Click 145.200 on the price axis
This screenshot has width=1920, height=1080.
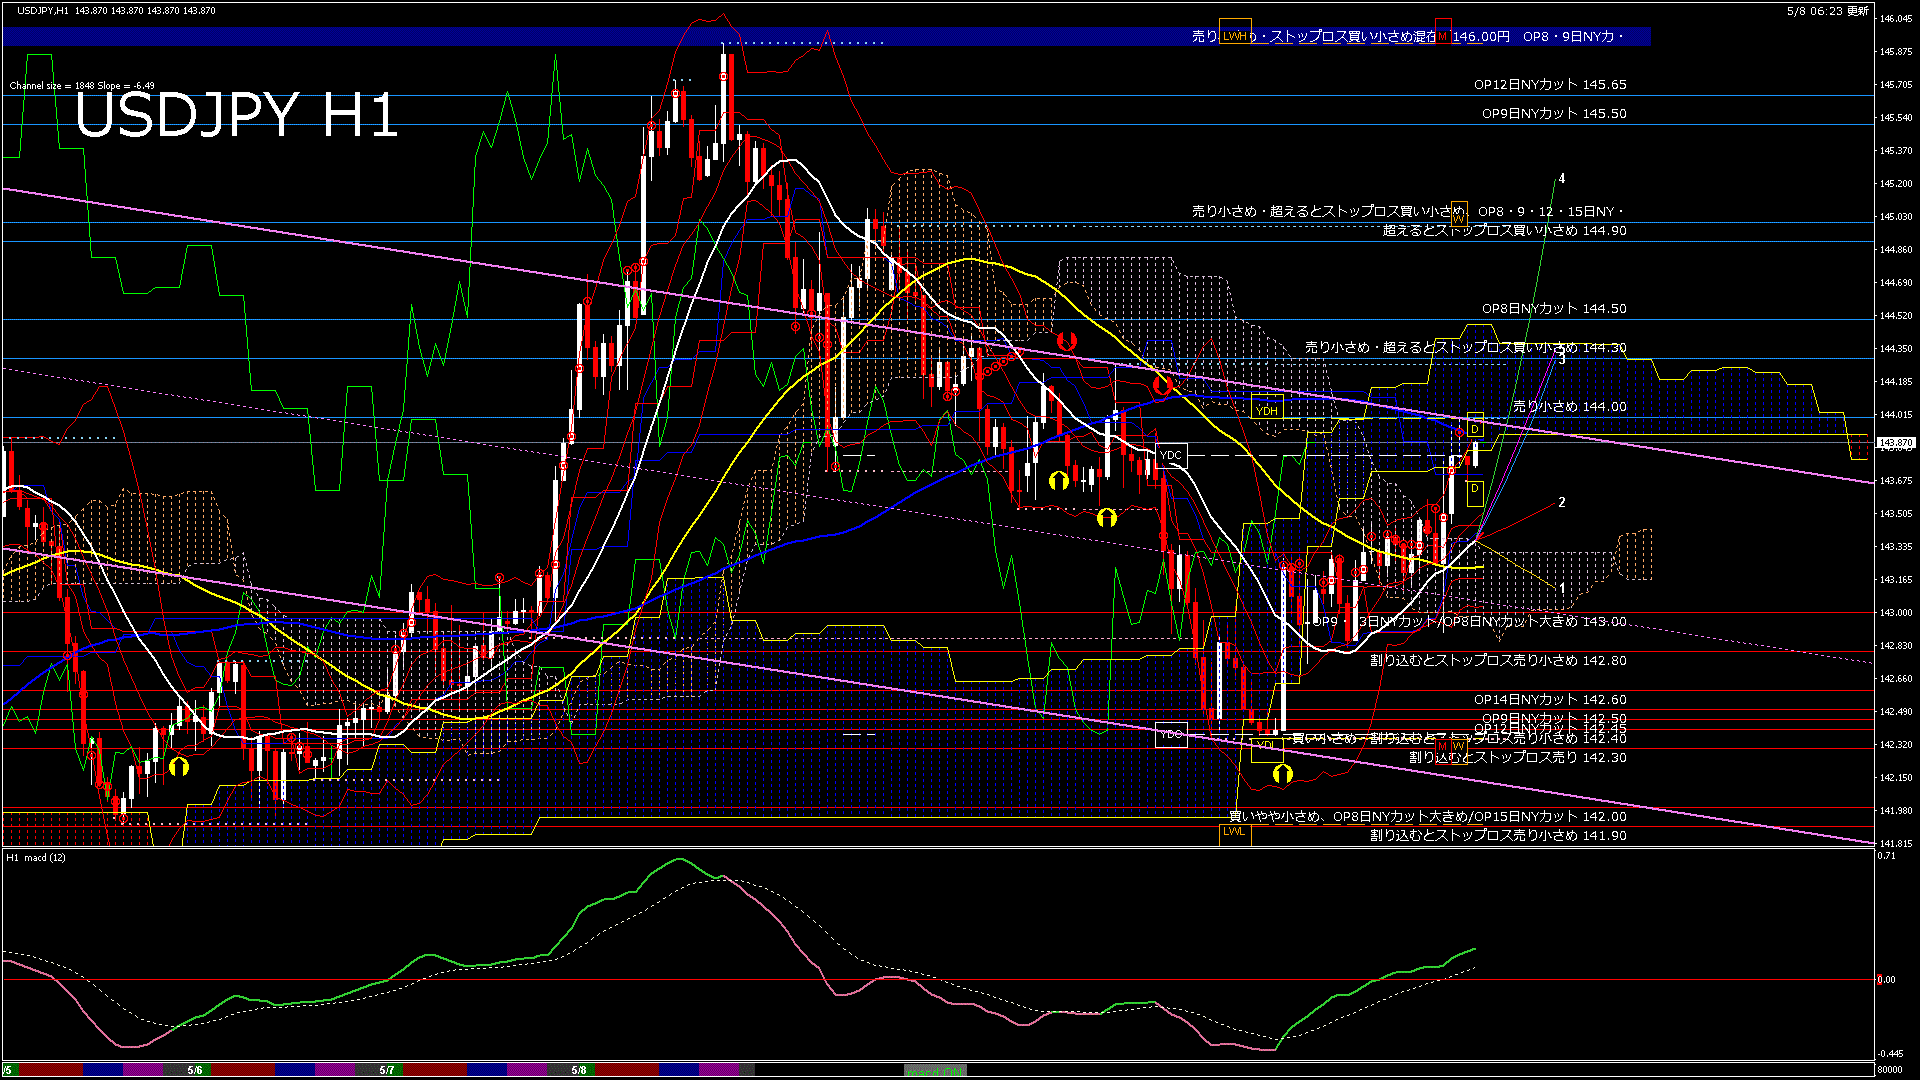pos(1896,184)
